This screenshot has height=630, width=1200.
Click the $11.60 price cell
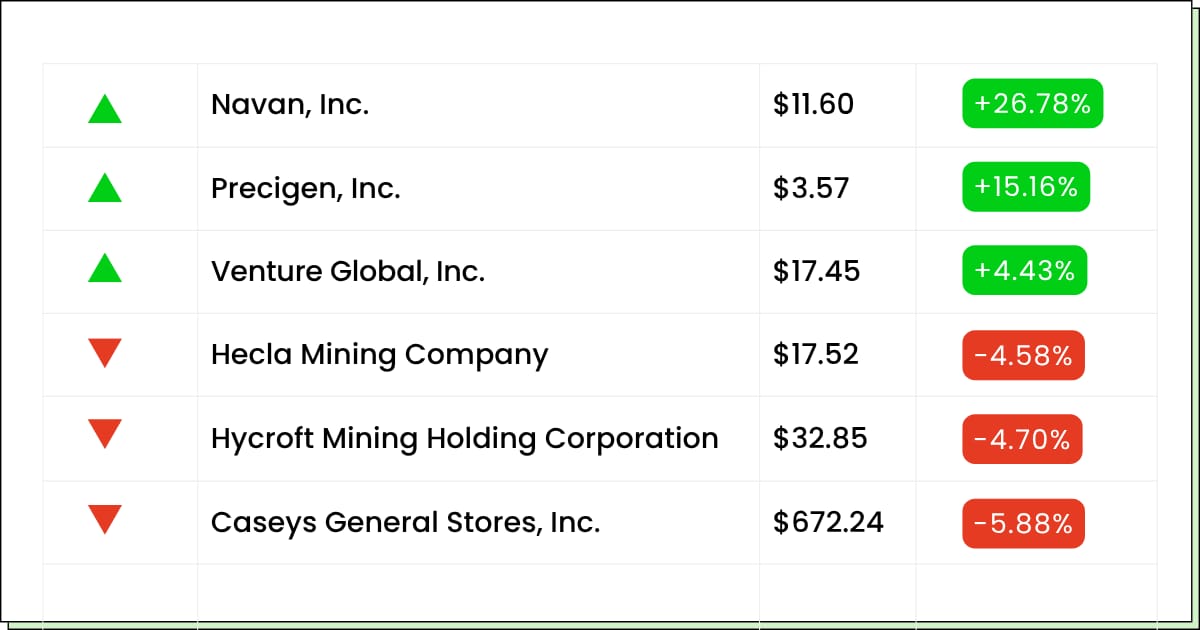(814, 104)
